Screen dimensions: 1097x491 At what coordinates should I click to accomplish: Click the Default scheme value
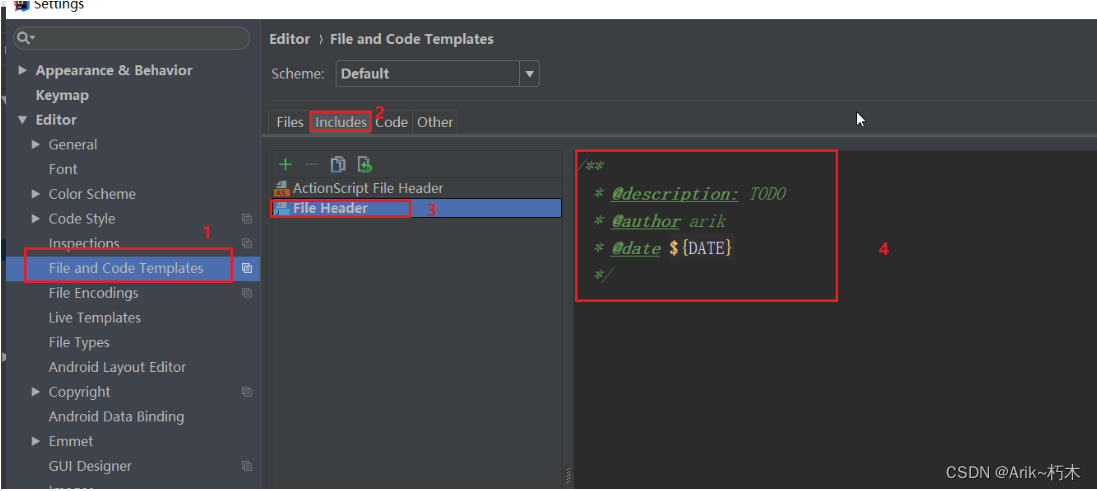[x=365, y=73]
